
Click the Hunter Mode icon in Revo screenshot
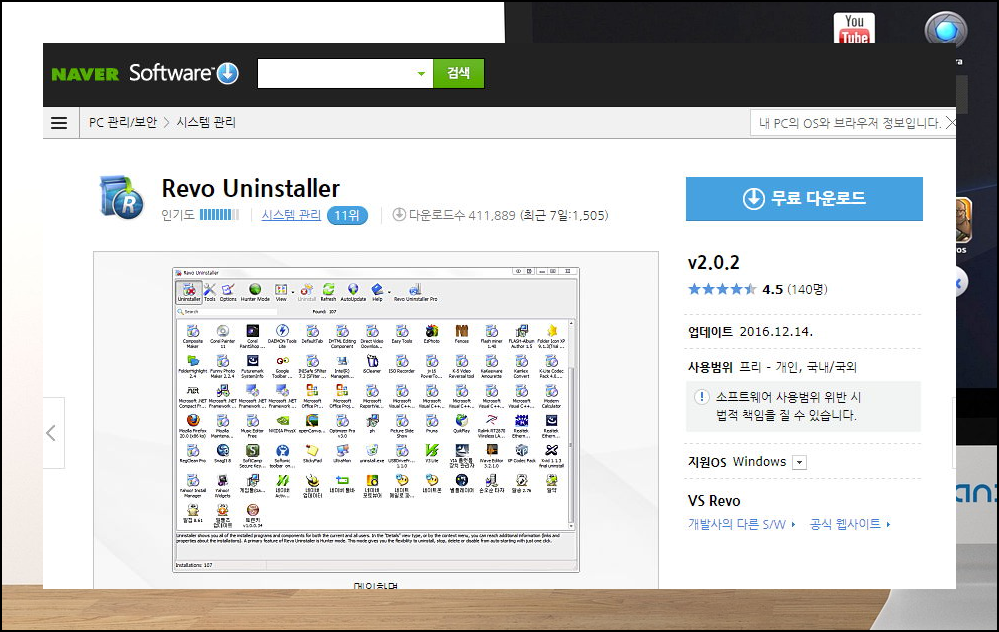click(x=255, y=292)
